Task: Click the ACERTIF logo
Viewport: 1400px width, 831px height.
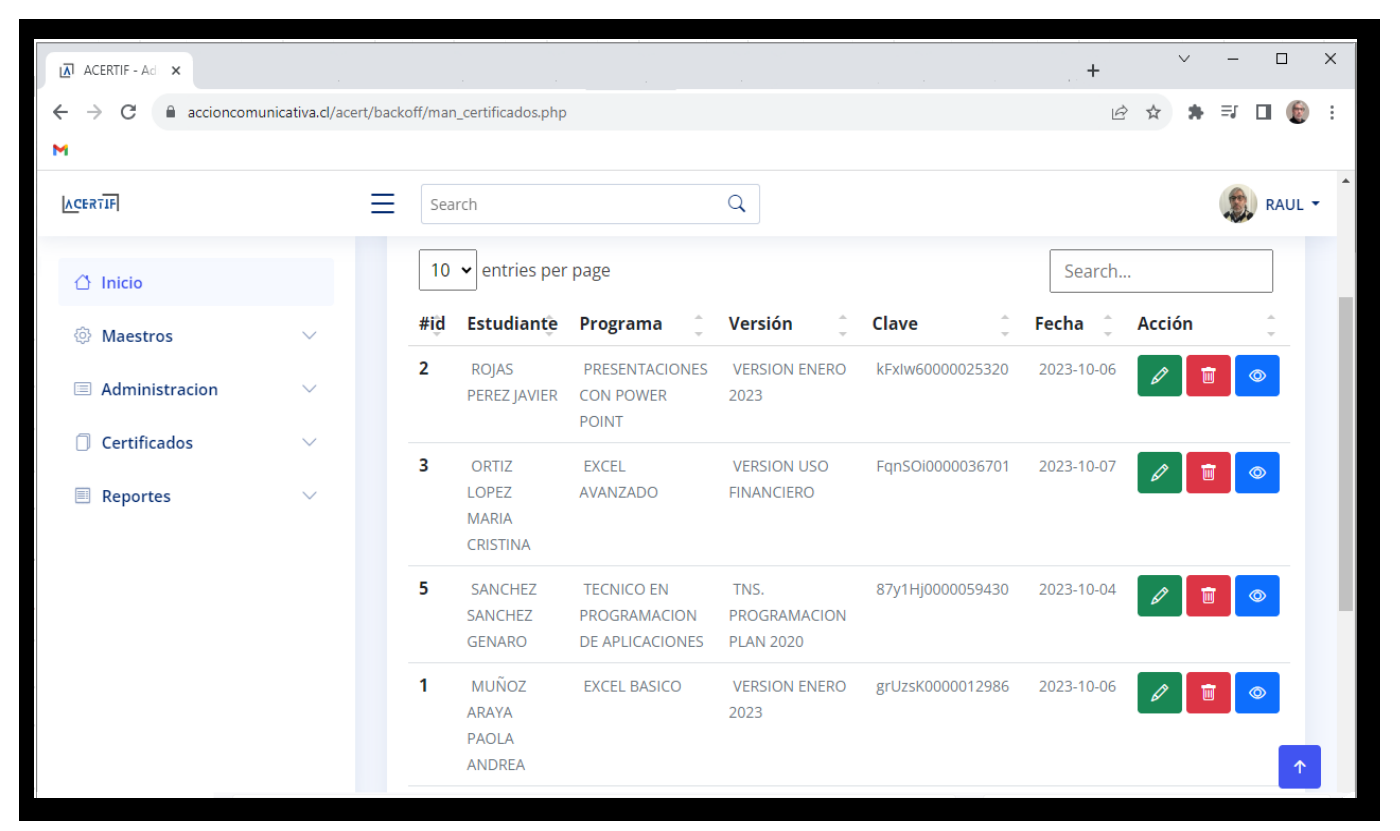Action: click(91, 202)
